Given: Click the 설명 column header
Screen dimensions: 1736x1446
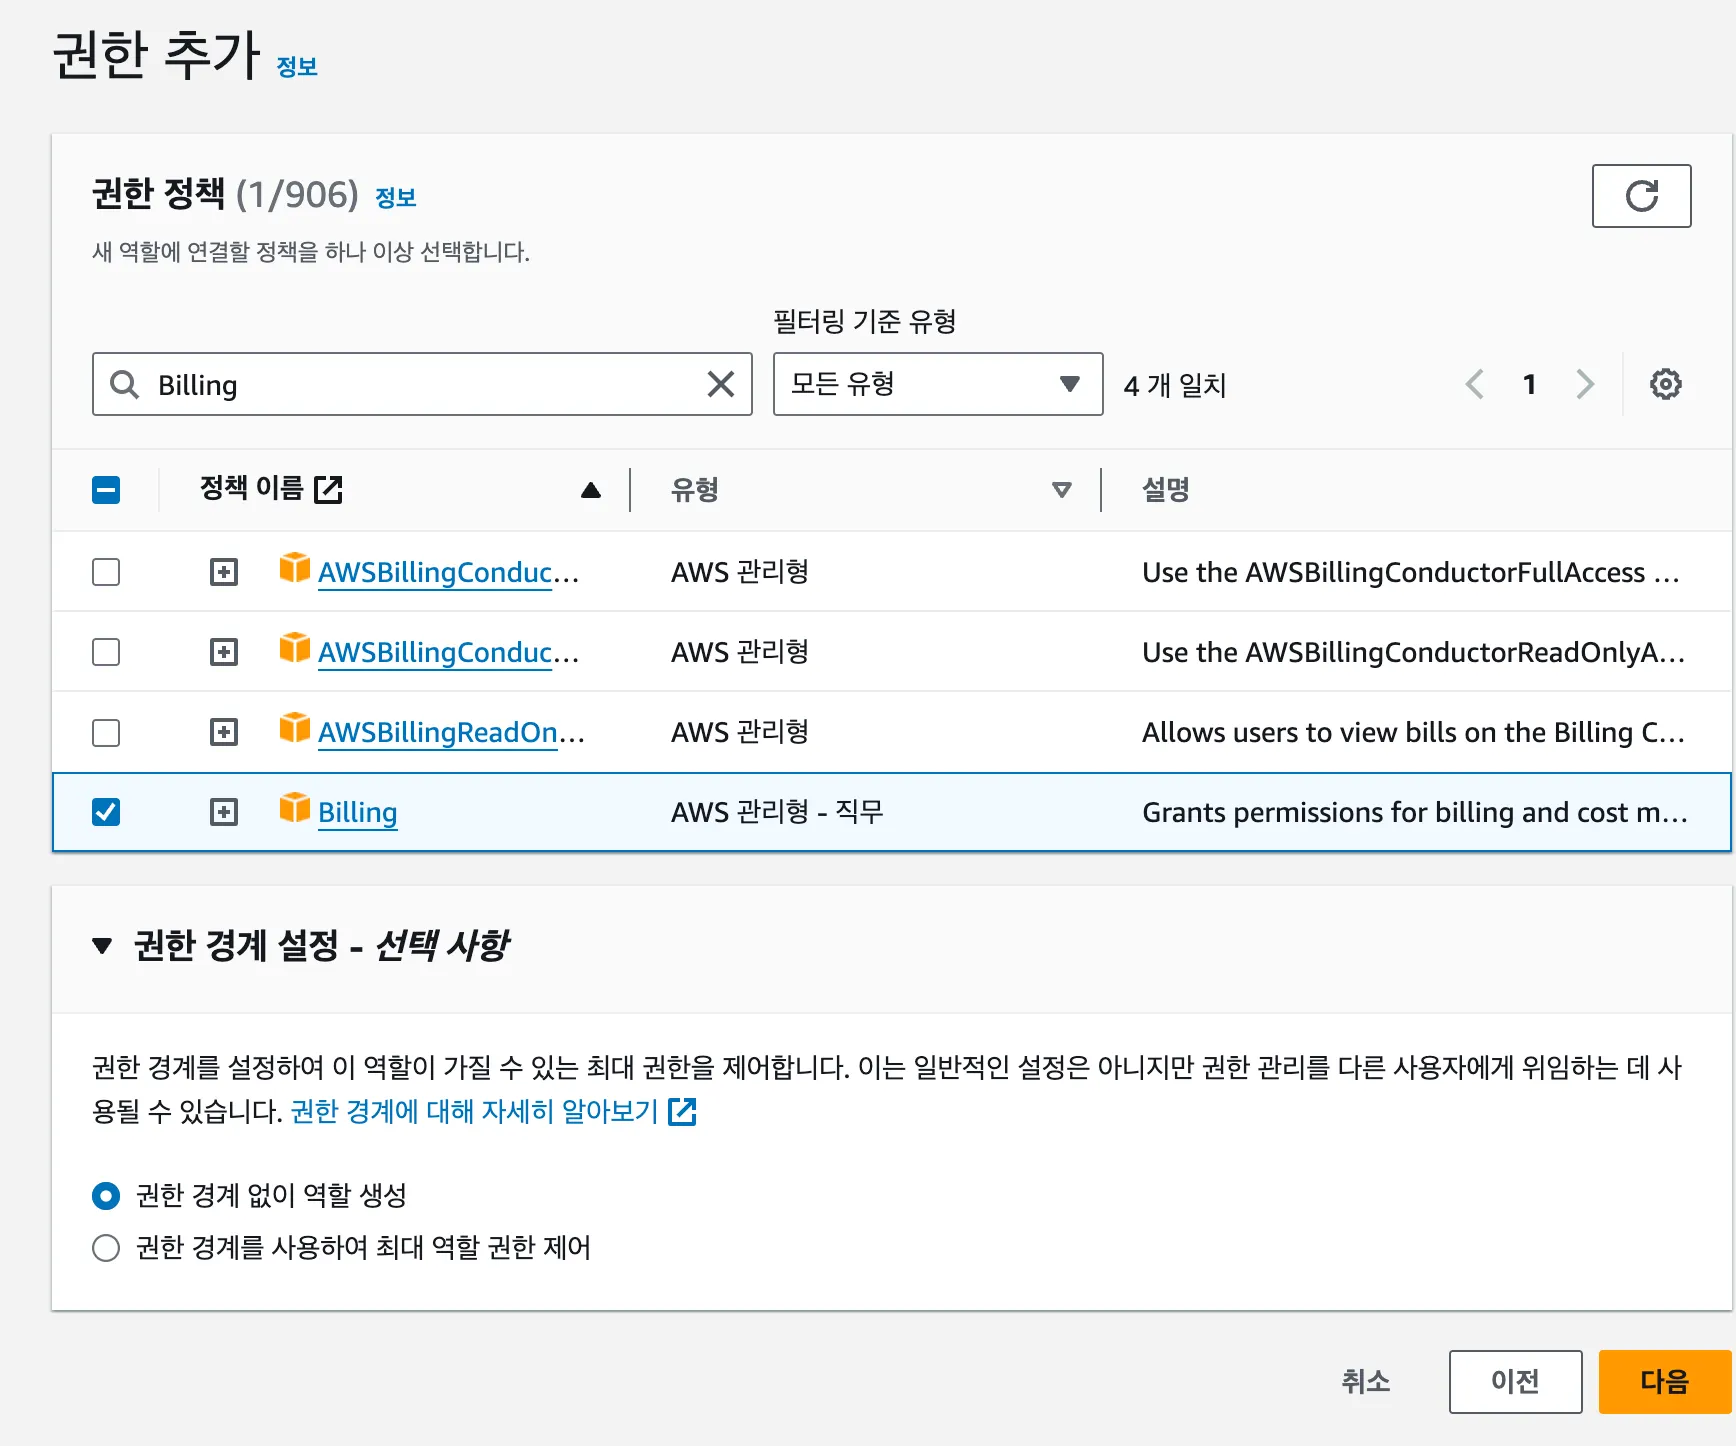Looking at the screenshot, I should [x=1166, y=490].
